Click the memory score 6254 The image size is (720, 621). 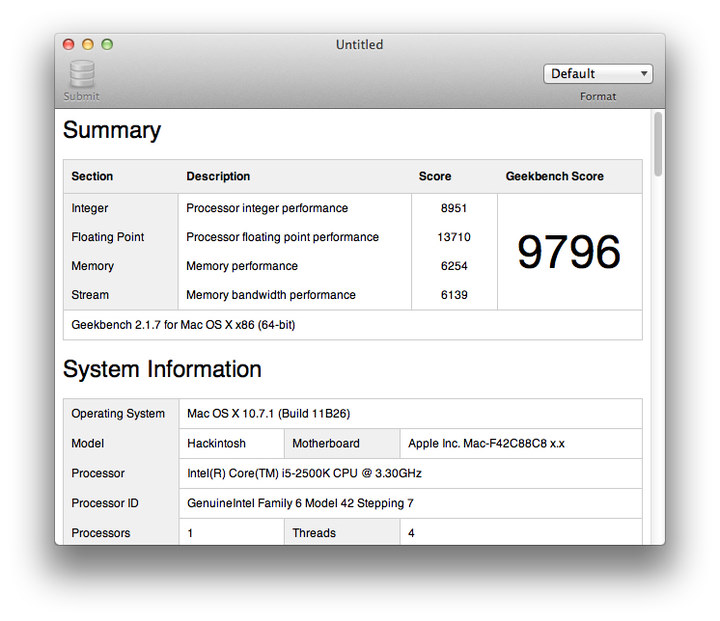coord(454,266)
